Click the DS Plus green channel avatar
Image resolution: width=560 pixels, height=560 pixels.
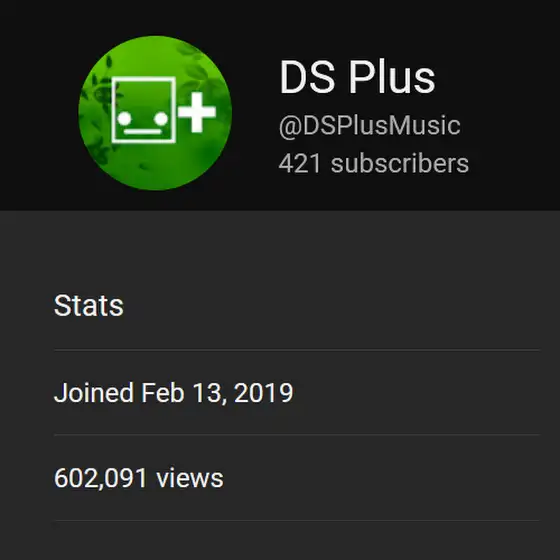point(155,113)
